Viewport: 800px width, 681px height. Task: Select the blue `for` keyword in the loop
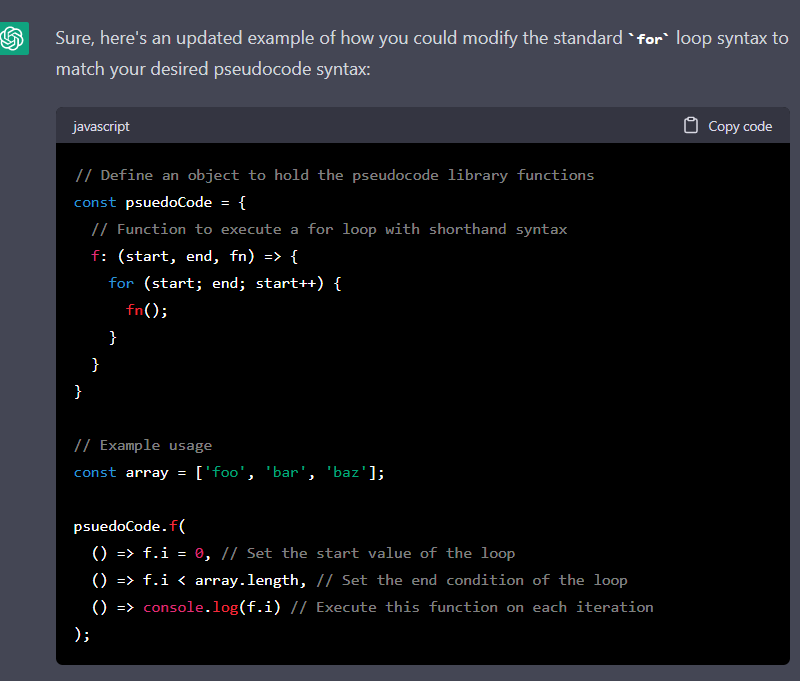(121, 282)
